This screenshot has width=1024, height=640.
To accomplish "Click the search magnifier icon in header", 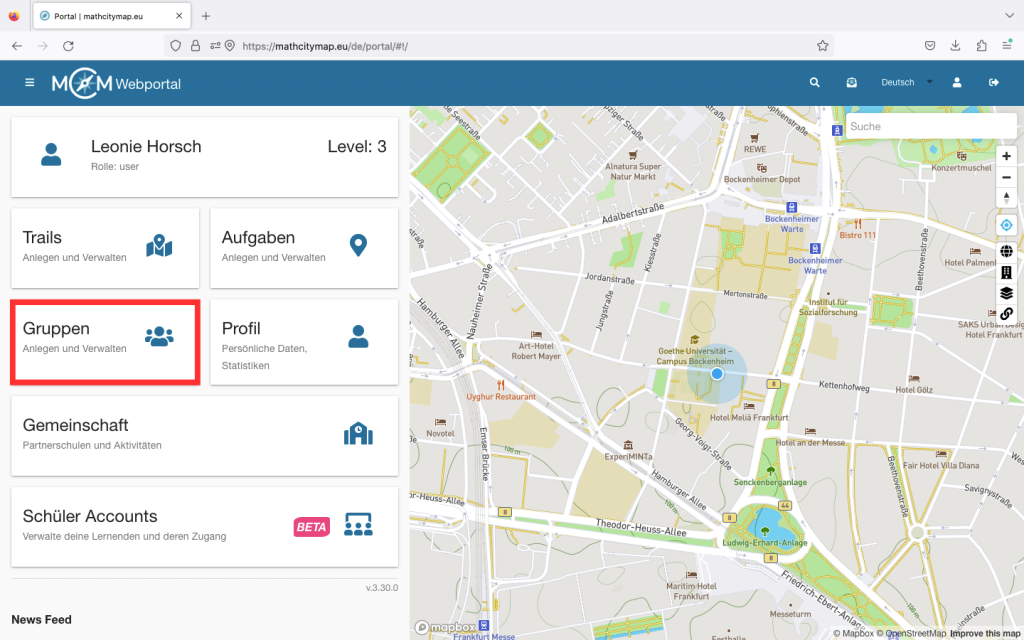I will coord(815,83).
